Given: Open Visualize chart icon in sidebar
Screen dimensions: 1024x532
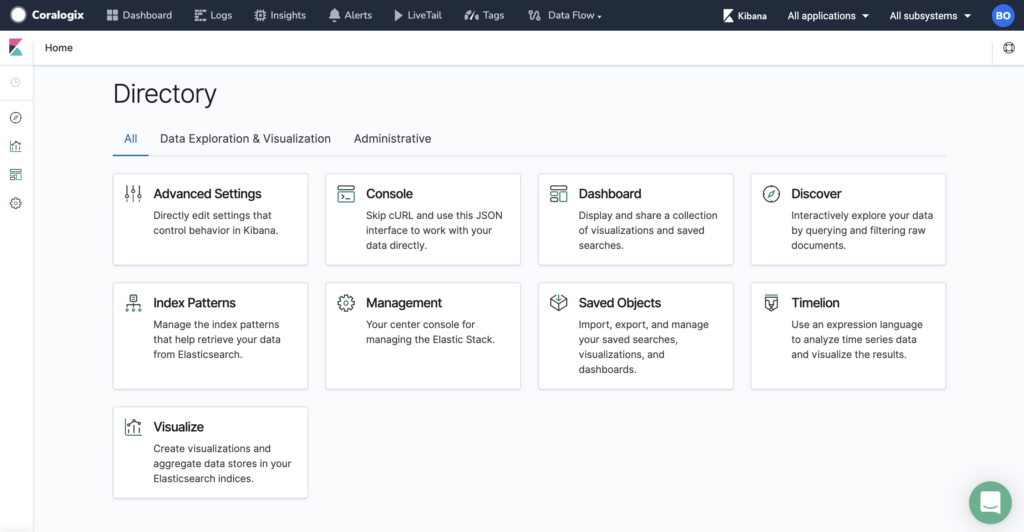Looking at the screenshot, I should point(16,146).
